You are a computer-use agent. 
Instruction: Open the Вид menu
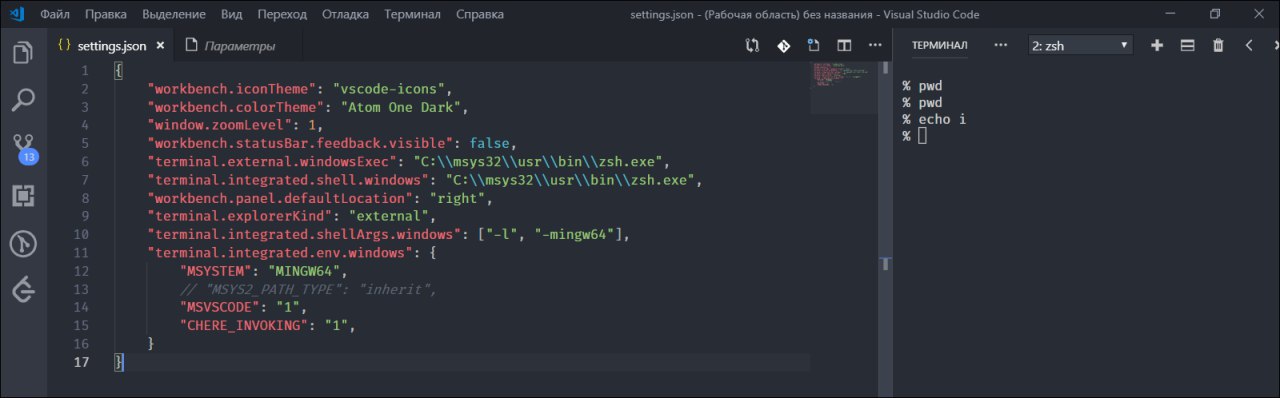(x=231, y=15)
